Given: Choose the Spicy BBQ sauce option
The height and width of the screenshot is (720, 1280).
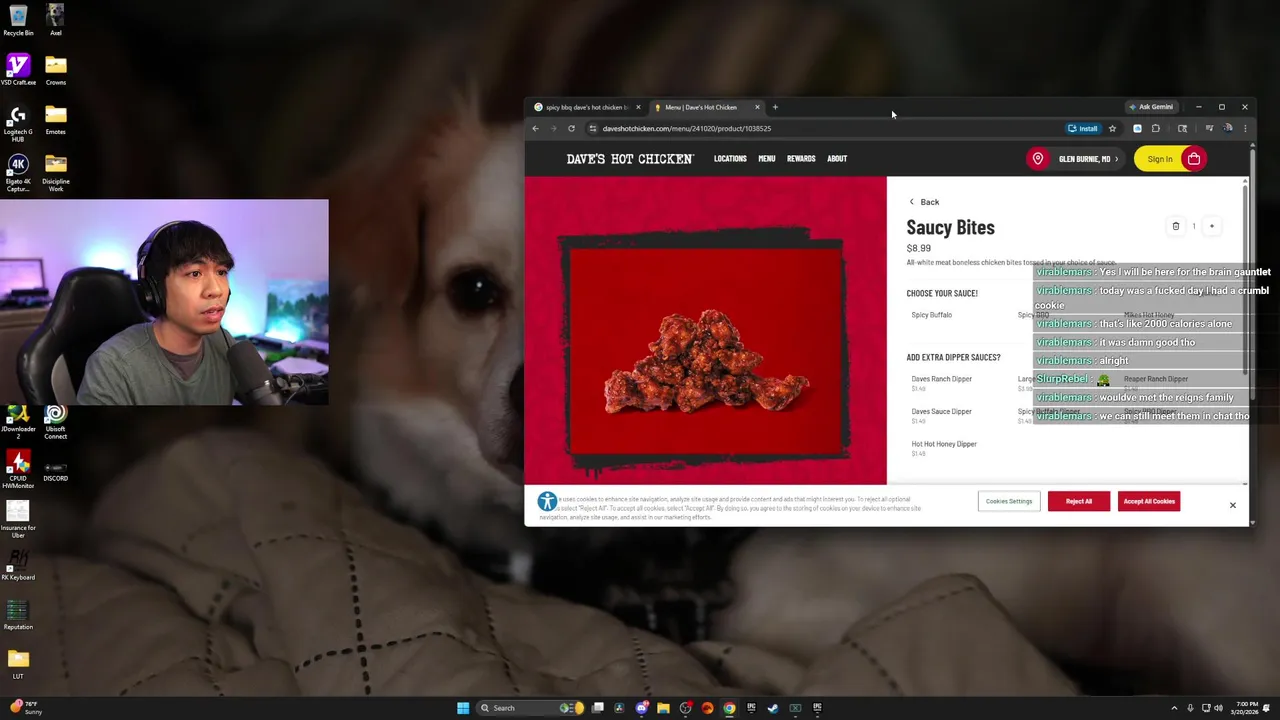Looking at the screenshot, I should tap(1034, 315).
